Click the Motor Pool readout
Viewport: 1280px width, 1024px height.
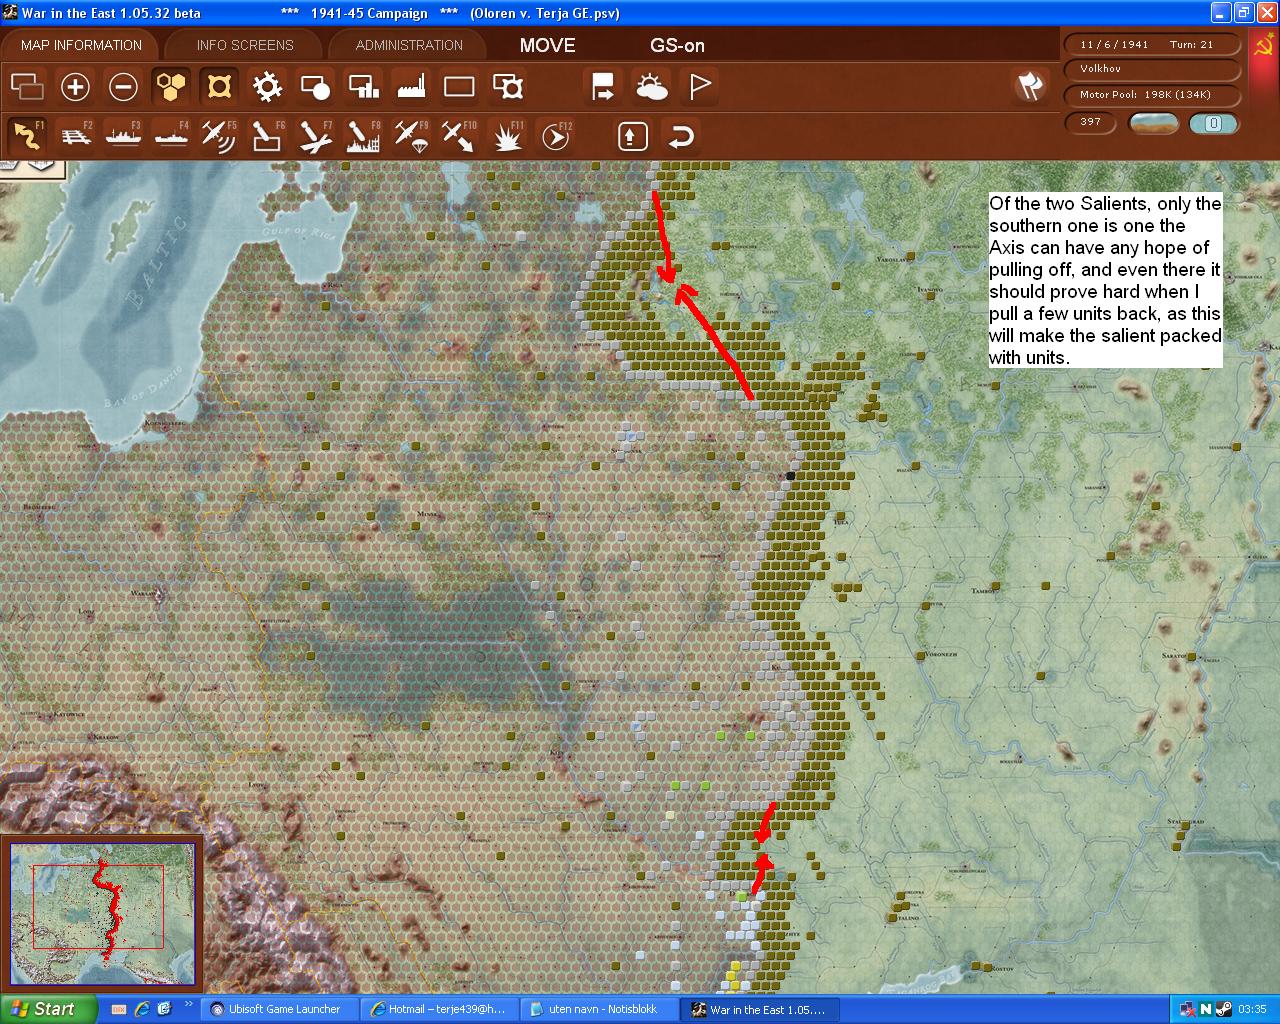pyautogui.click(x=1154, y=95)
